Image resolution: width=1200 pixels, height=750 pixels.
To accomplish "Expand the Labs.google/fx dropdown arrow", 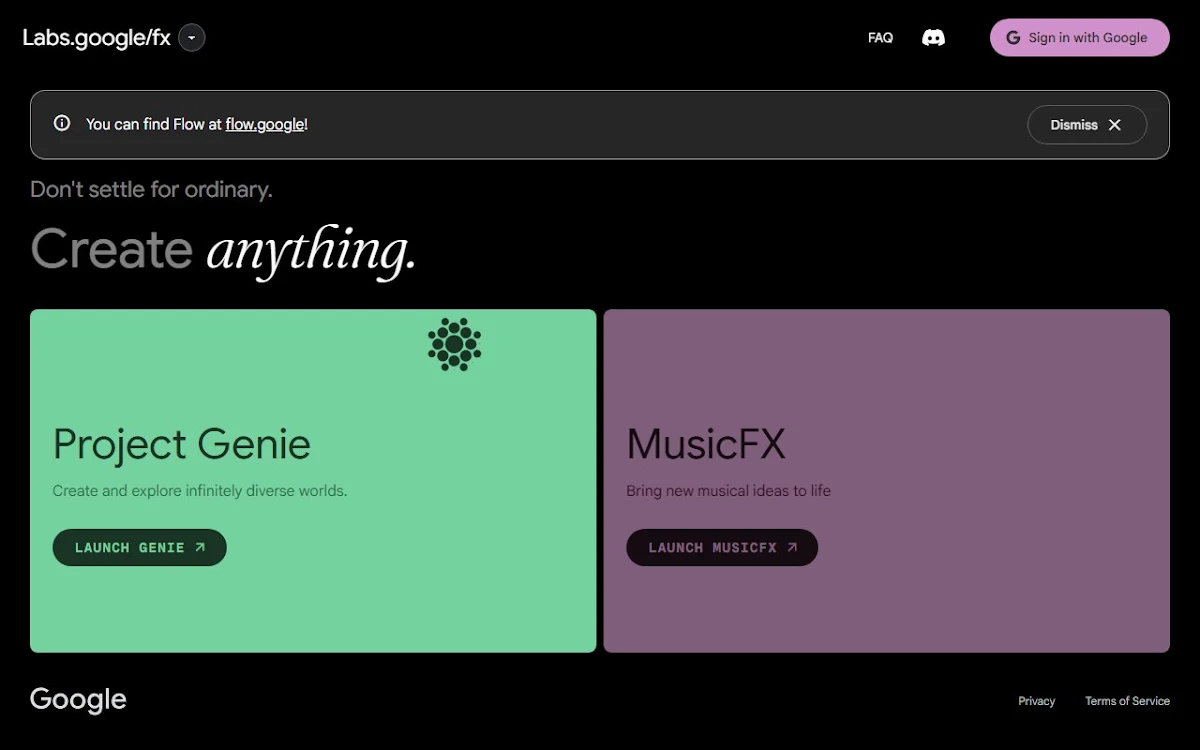I will [192, 38].
